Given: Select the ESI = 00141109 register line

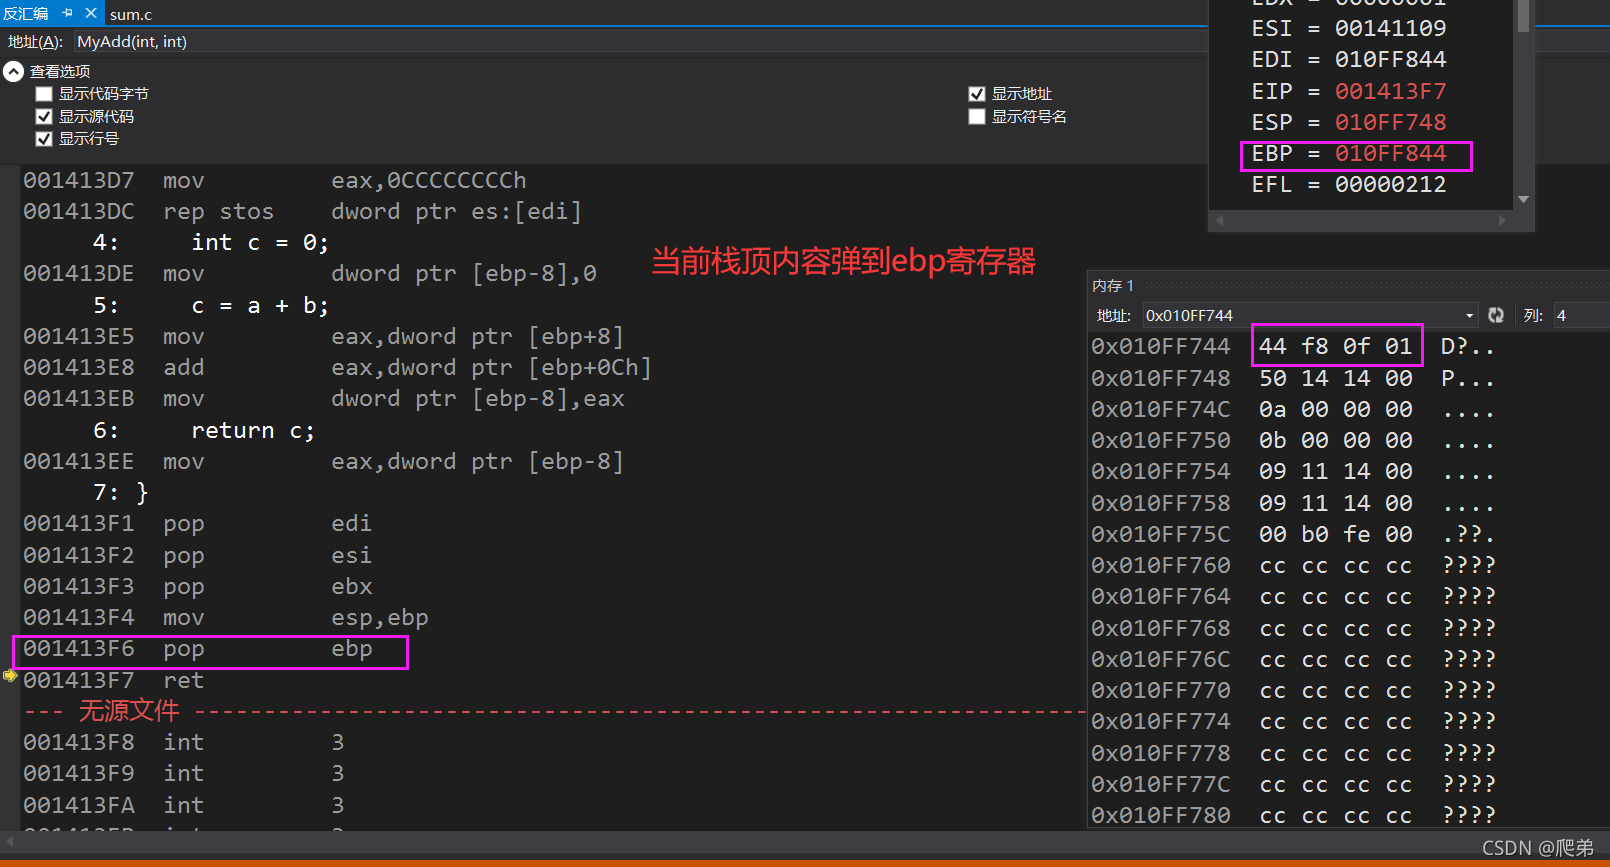Looking at the screenshot, I should (x=1349, y=28).
